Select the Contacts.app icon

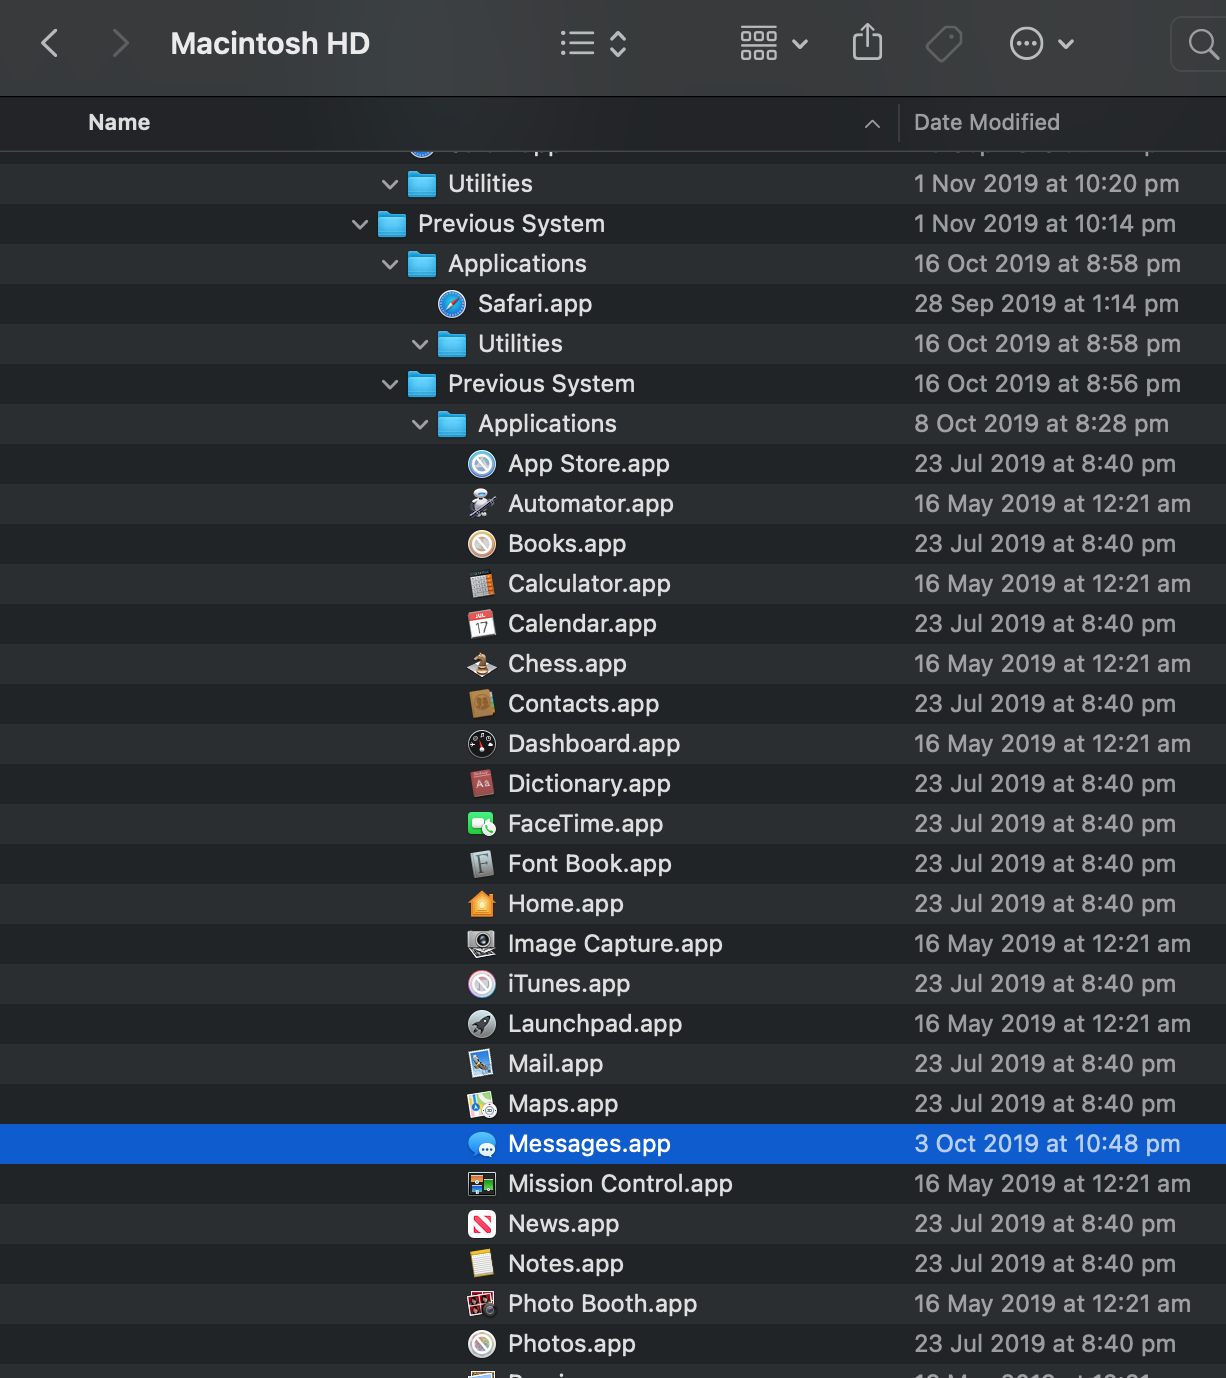click(x=482, y=704)
